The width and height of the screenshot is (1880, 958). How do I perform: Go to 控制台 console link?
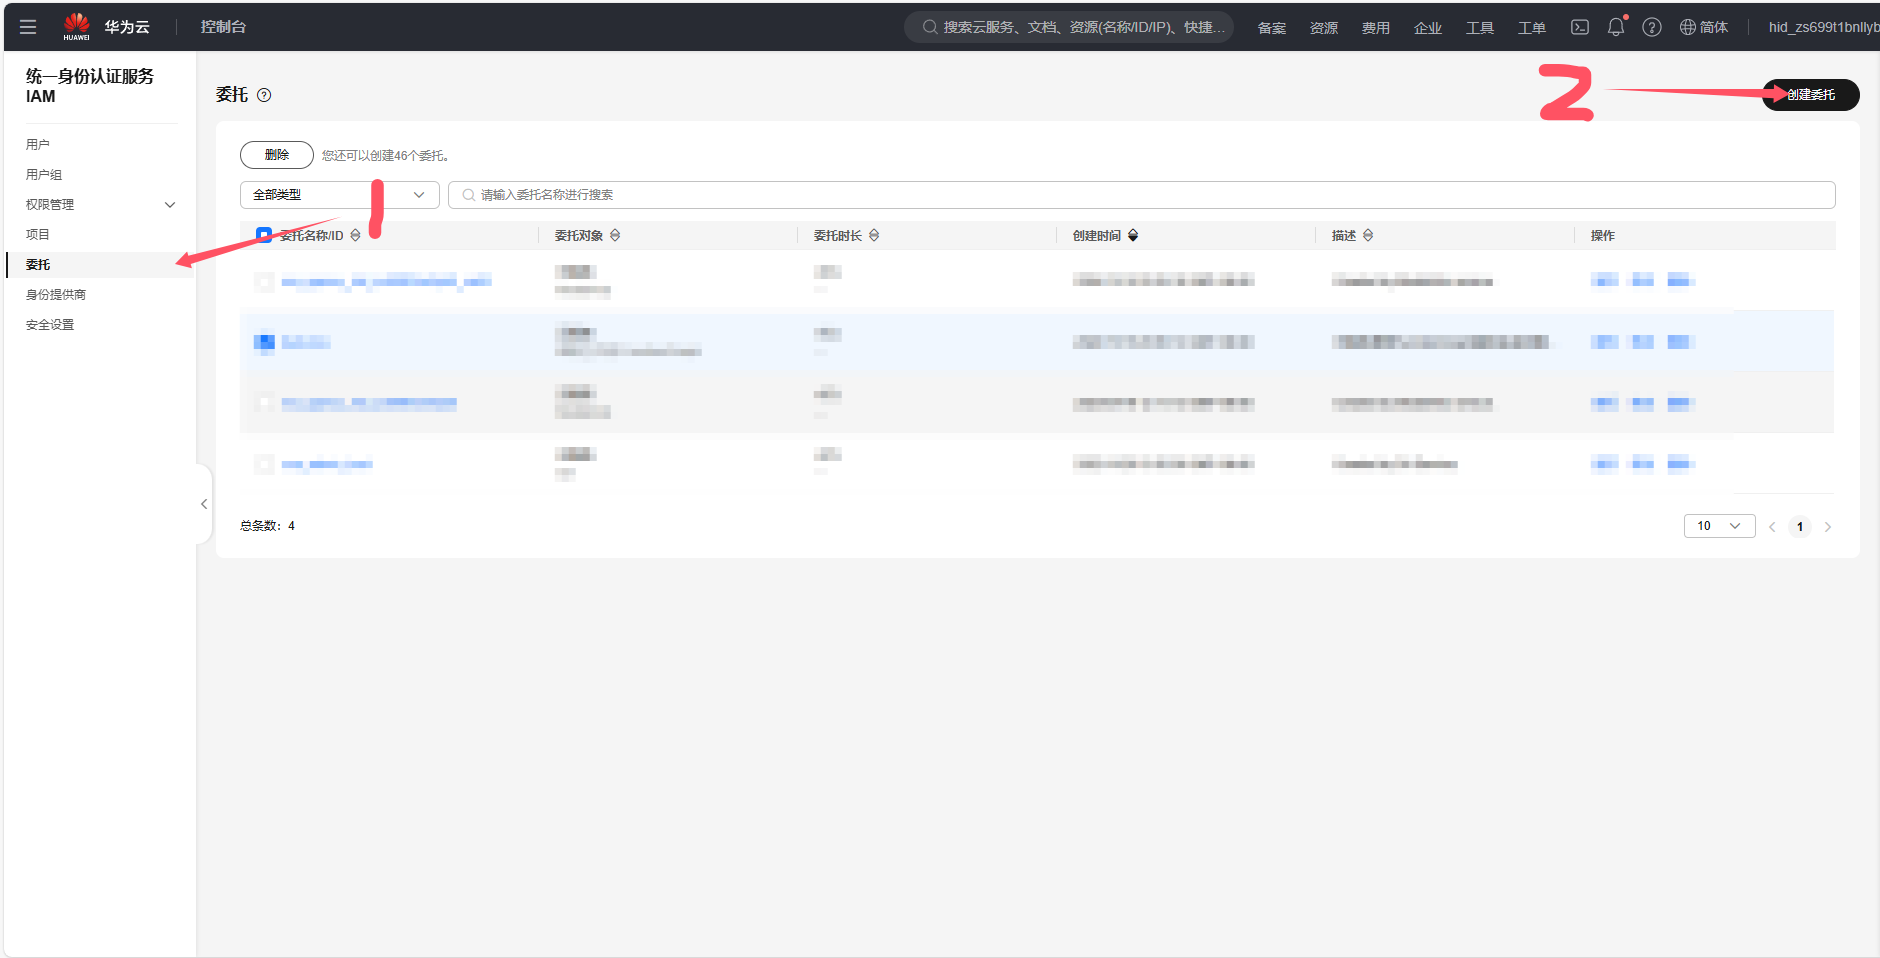[x=223, y=27]
